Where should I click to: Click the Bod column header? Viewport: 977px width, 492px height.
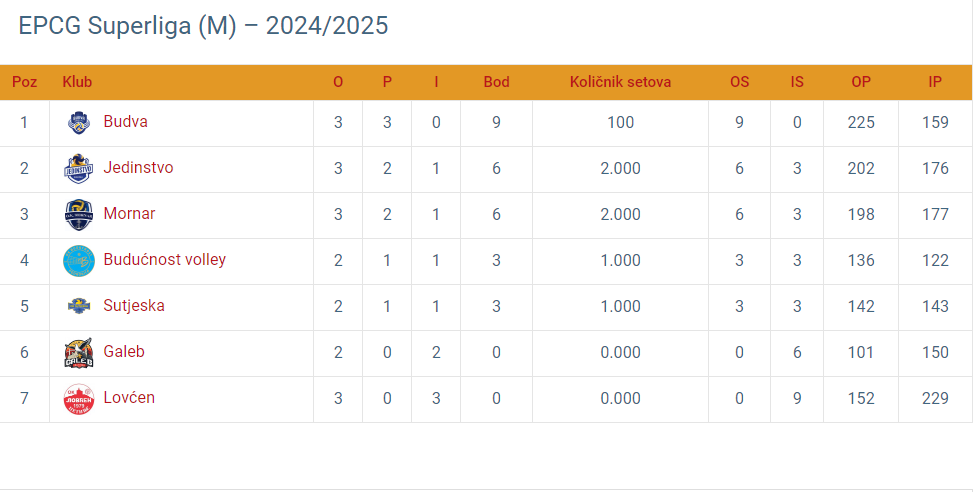tap(497, 82)
